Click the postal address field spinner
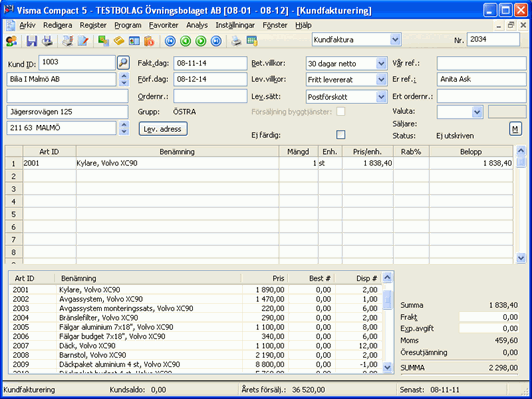The width and height of the screenshot is (532, 399). point(124,128)
